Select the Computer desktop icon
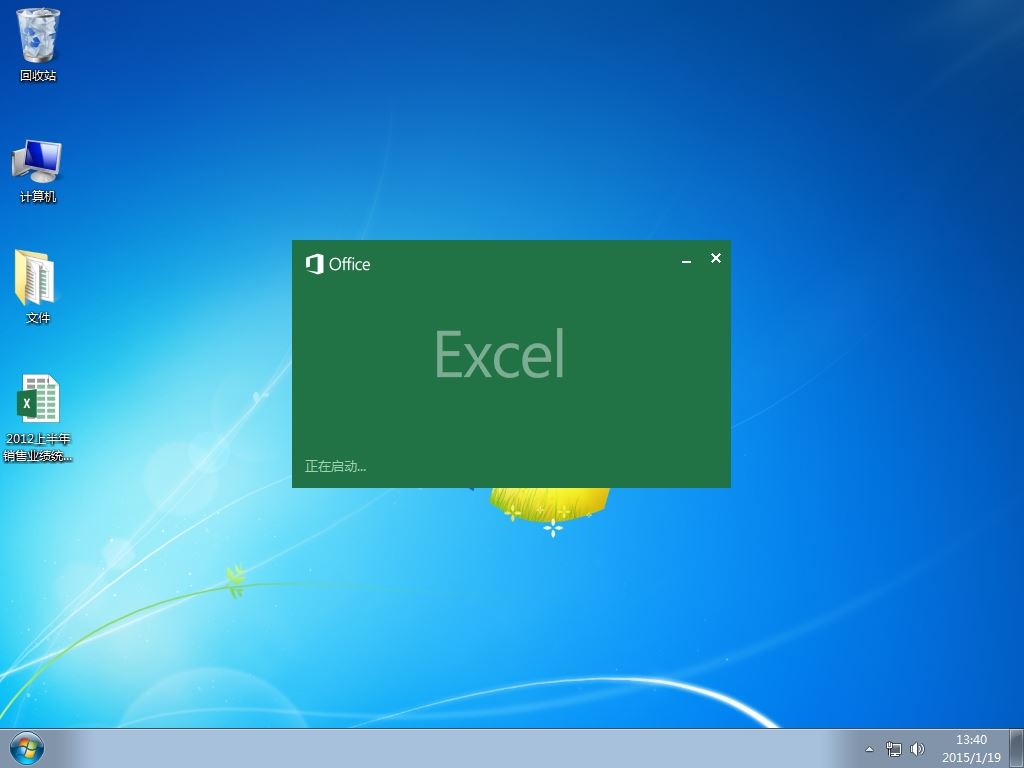Viewport: 1024px width, 768px height. click(37, 170)
